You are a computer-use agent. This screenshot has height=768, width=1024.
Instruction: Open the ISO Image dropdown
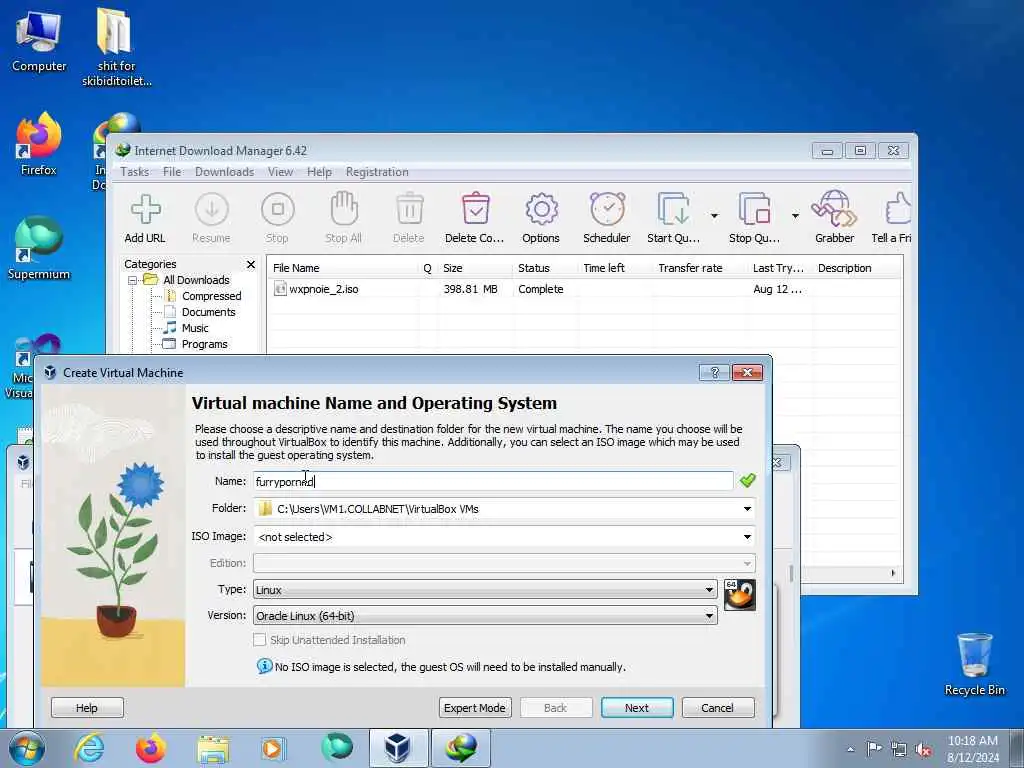click(x=747, y=537)
